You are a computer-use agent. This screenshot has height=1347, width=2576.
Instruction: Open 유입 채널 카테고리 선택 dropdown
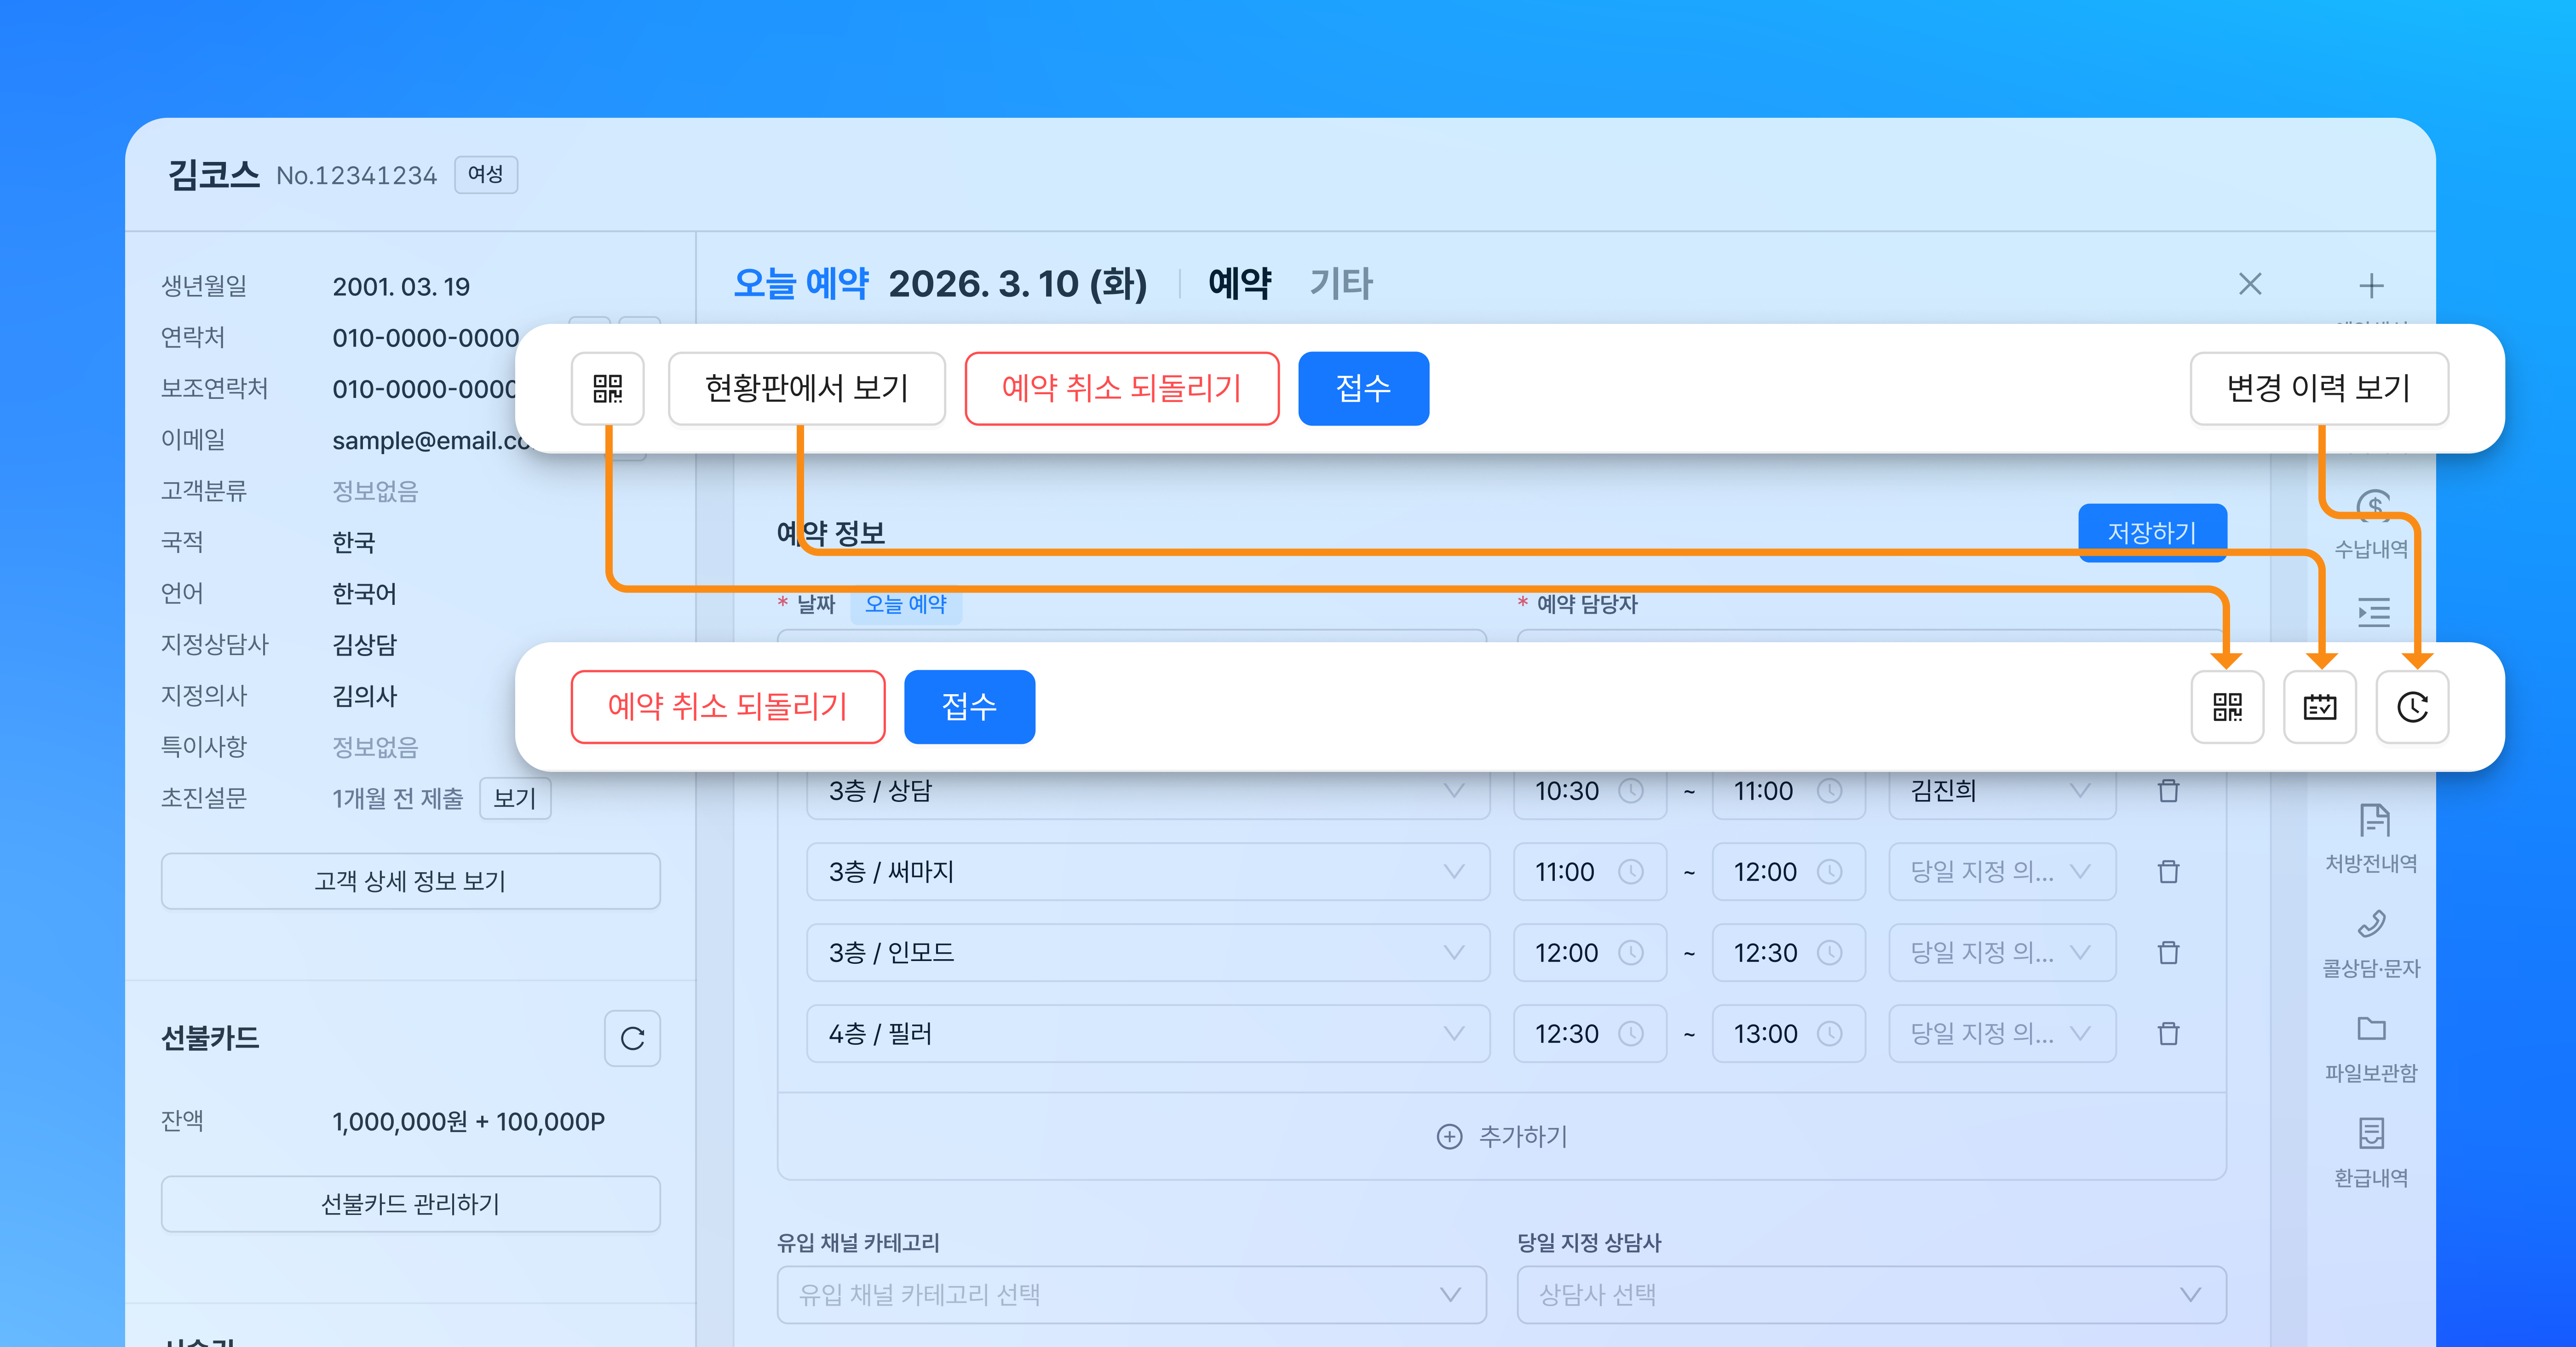[1131, 1295]
